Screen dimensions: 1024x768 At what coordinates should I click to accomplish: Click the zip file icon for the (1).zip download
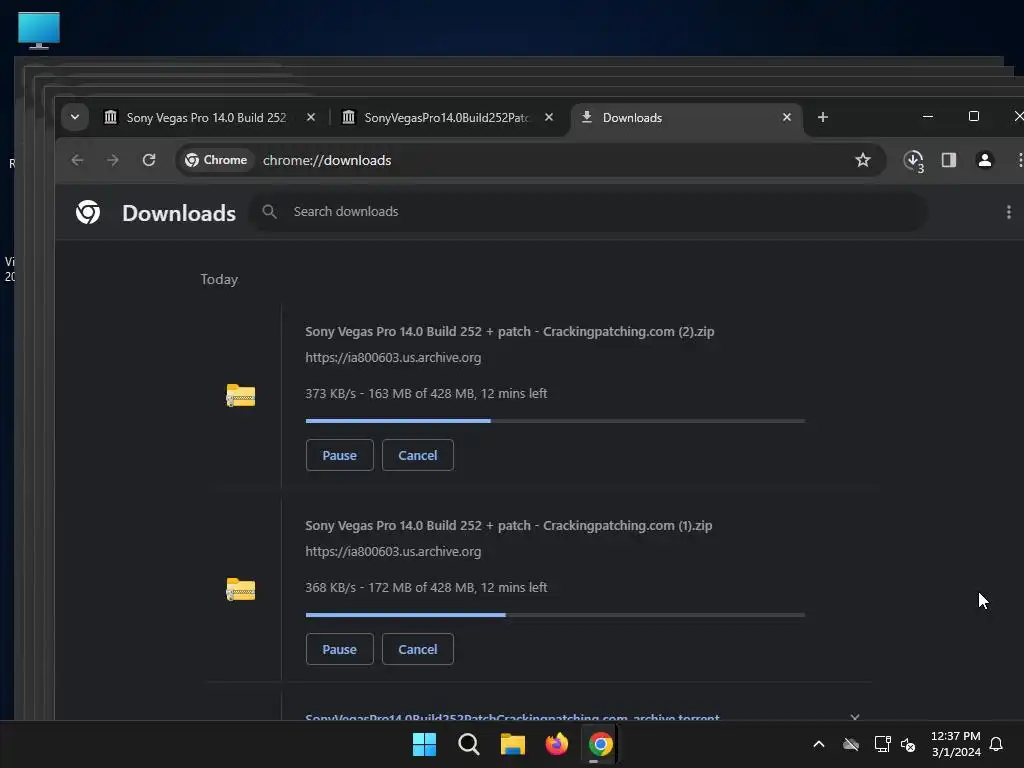click(x=240, y=589)
